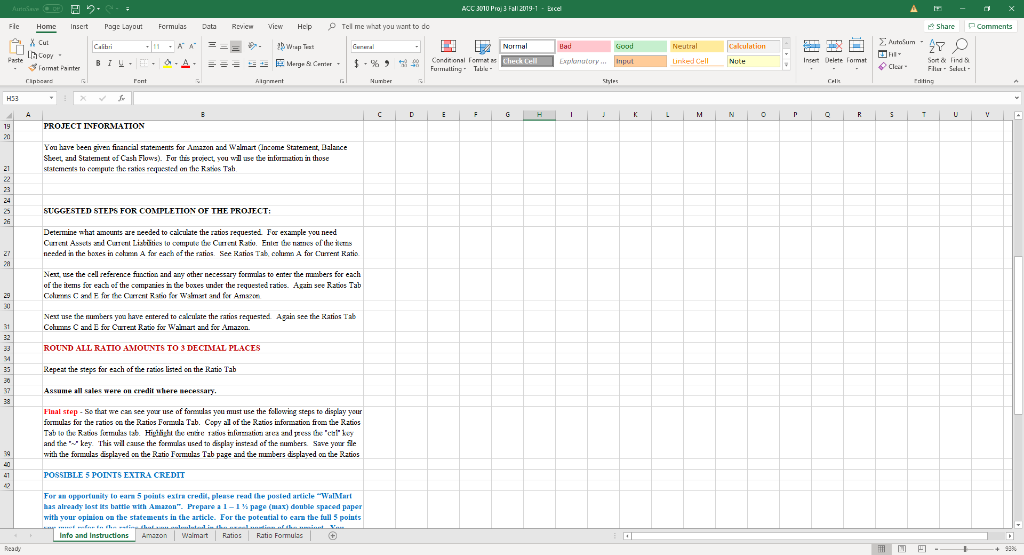Apply the Neutral cell style

[x=697, y=46]
